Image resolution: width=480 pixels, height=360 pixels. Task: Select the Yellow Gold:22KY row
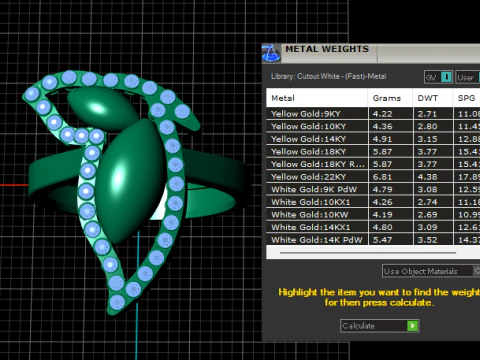point(373,177)
